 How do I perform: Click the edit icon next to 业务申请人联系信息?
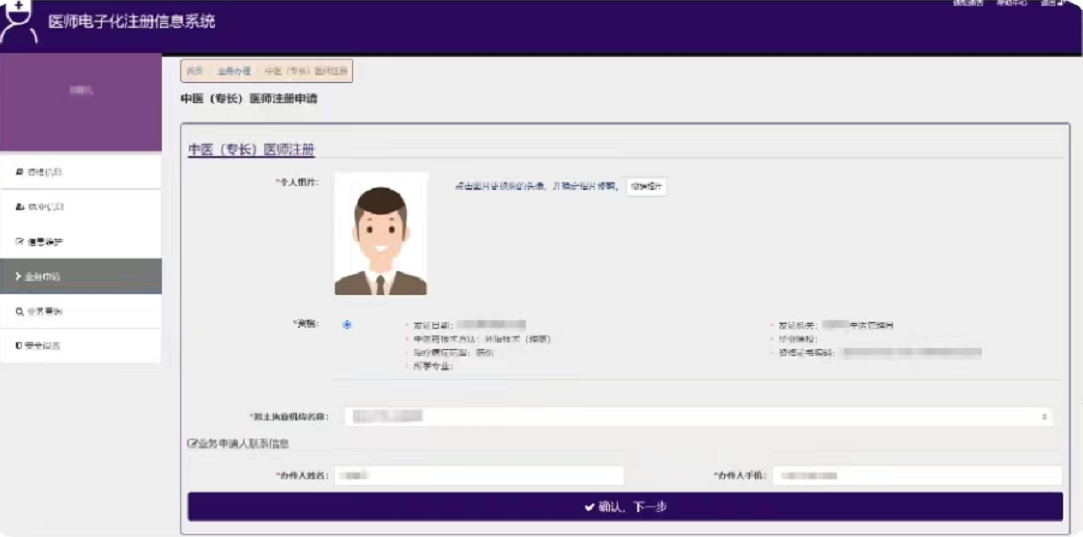192,444
